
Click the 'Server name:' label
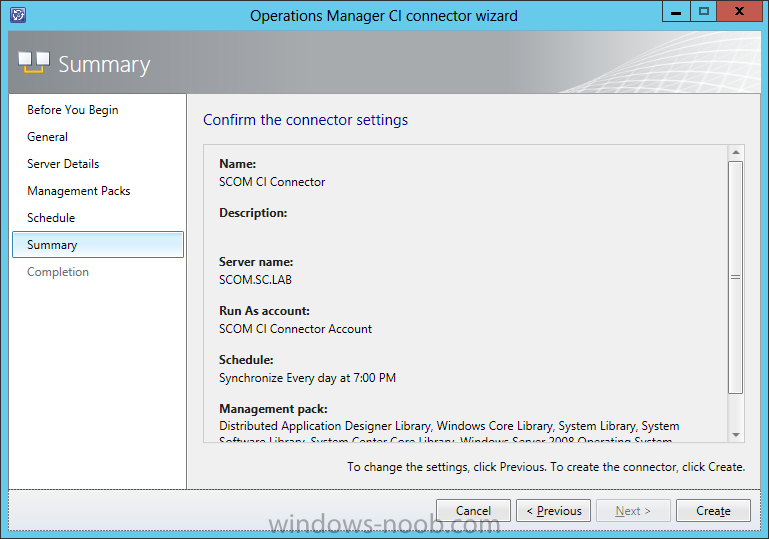256,262
